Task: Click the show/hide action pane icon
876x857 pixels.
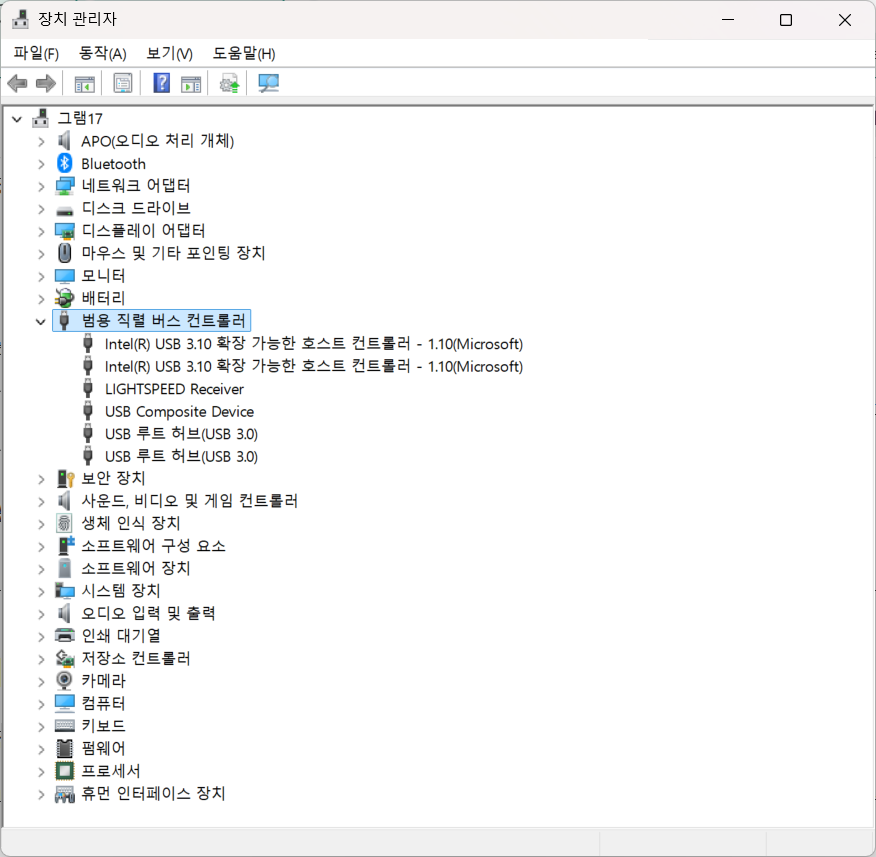Action: coord(191,84)
